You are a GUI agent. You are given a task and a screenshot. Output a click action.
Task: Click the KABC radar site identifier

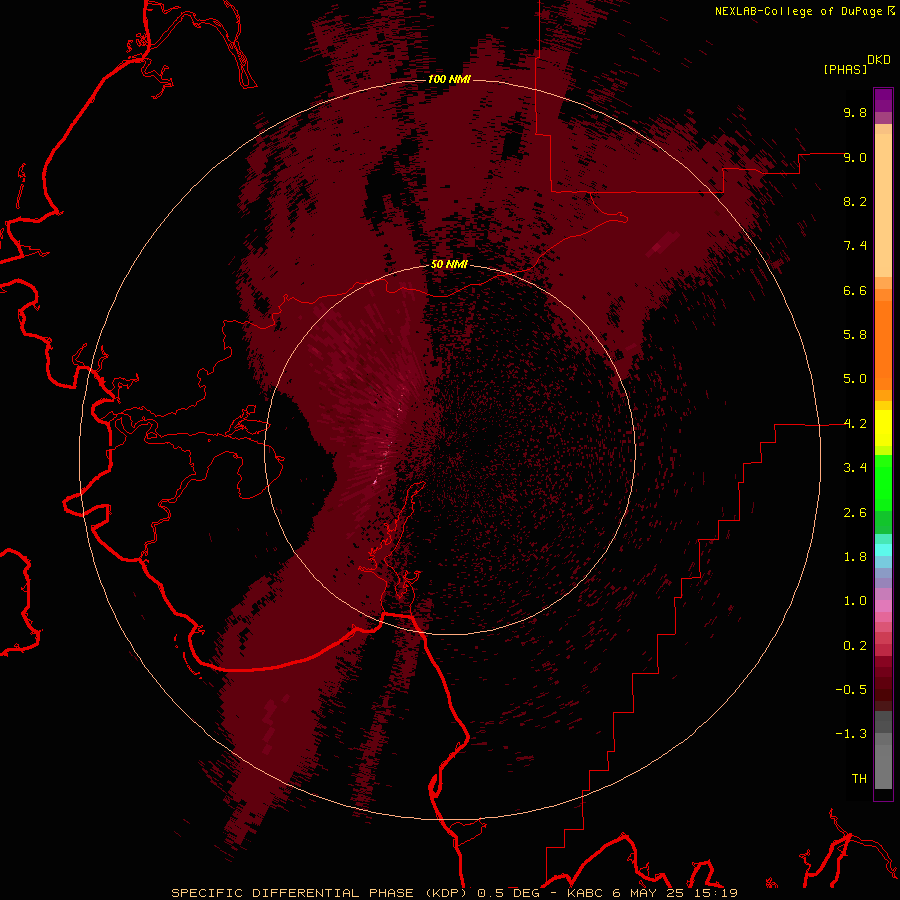[587, 893]
